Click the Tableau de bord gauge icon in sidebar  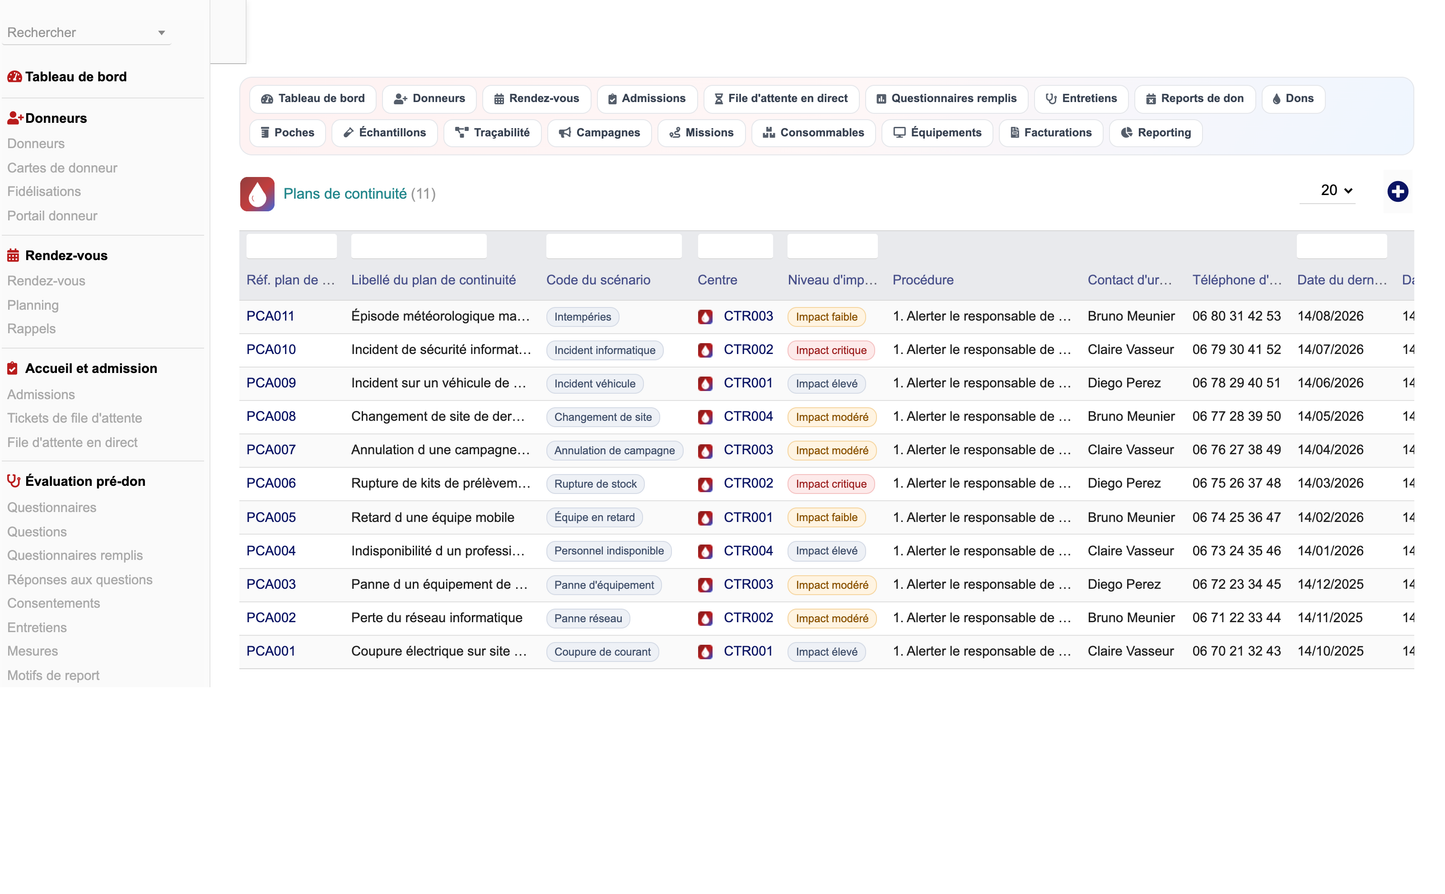[14, 77]
